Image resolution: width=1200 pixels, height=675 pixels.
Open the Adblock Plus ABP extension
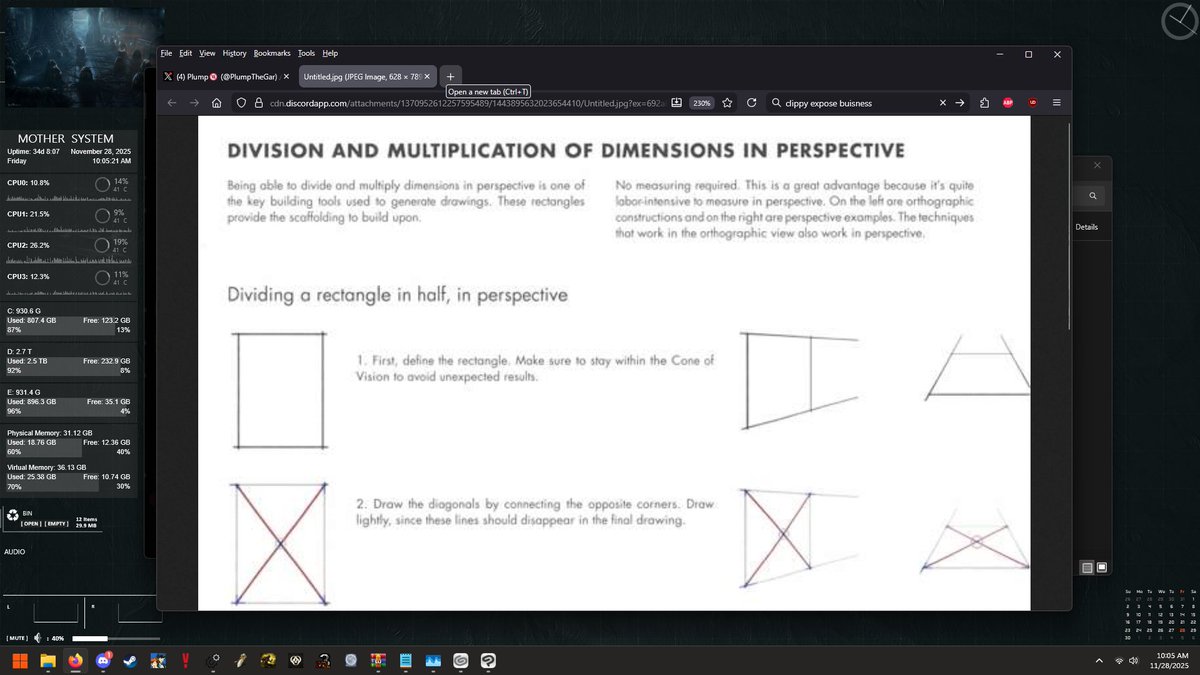1008,102
